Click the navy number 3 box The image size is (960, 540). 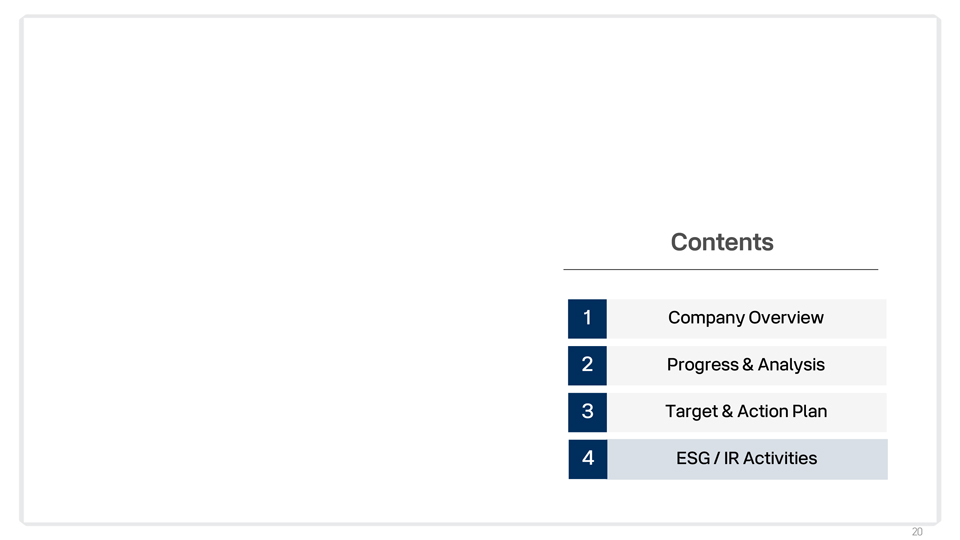(x=587, y=411)
